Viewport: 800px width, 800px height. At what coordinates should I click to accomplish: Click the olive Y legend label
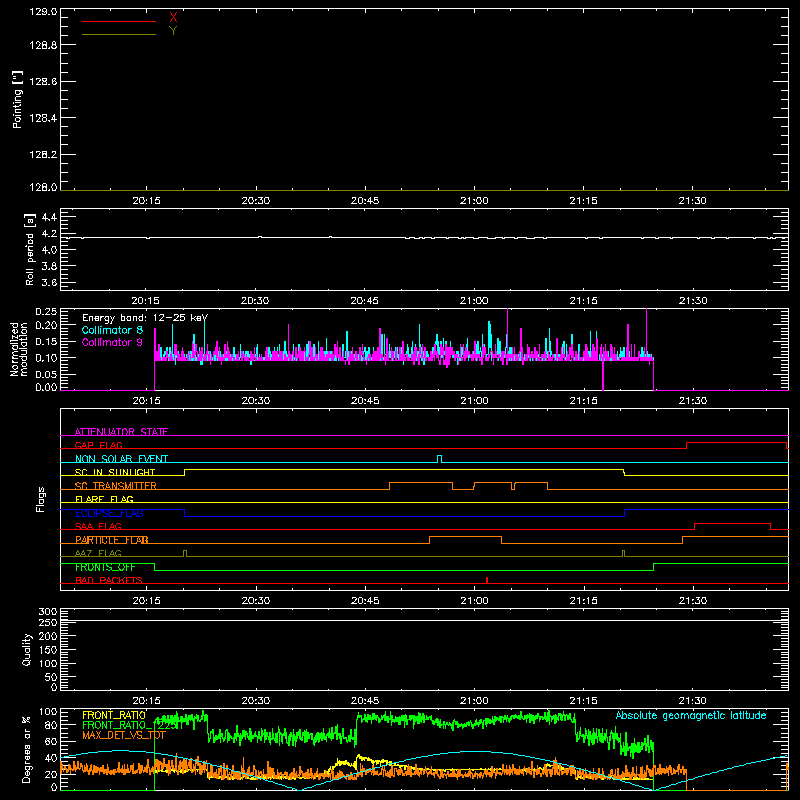(173, 31)
